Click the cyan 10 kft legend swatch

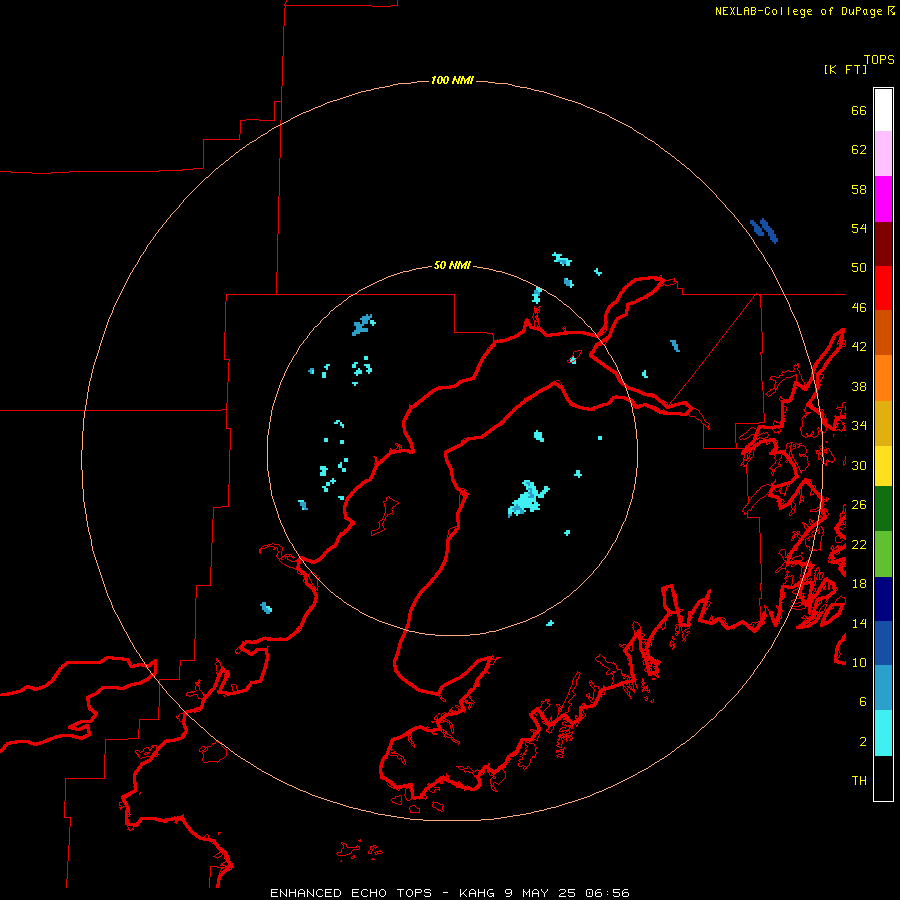883,733
